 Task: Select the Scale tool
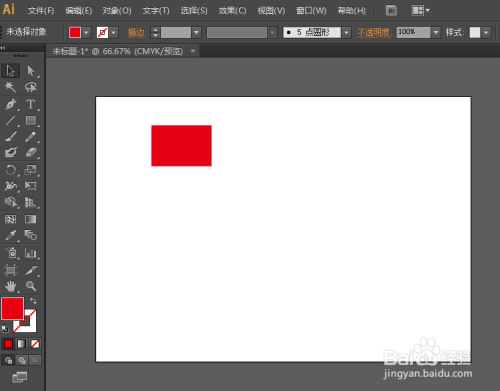(x=31, y=170)
